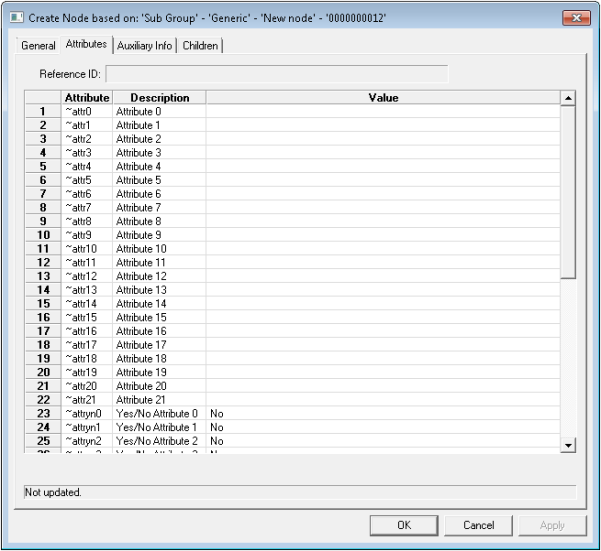Click the 'Not updated.' status bar text

[x=53, y=492]
